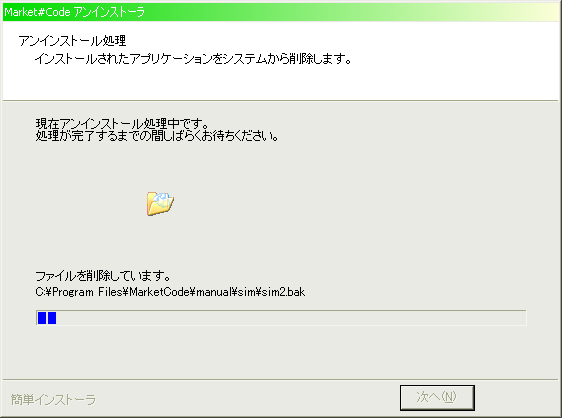Select the アンインストール処理 heading

click(x=72, y=41)
